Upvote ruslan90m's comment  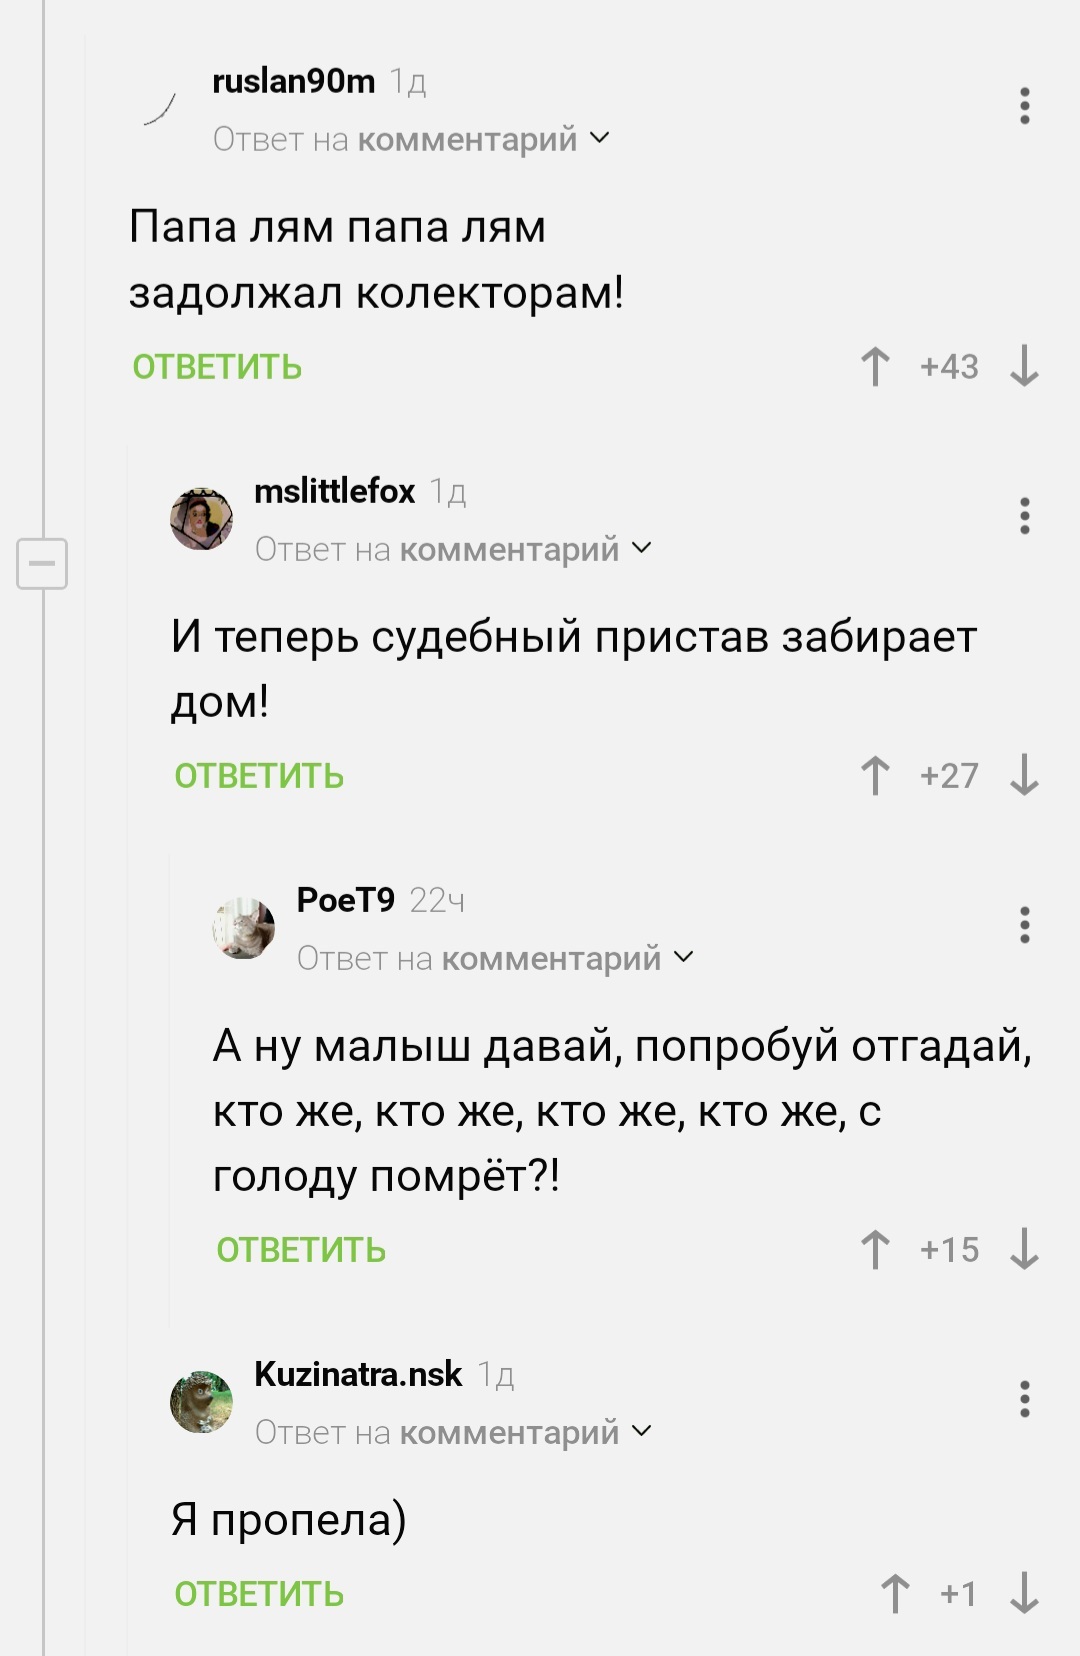[875, 367]
